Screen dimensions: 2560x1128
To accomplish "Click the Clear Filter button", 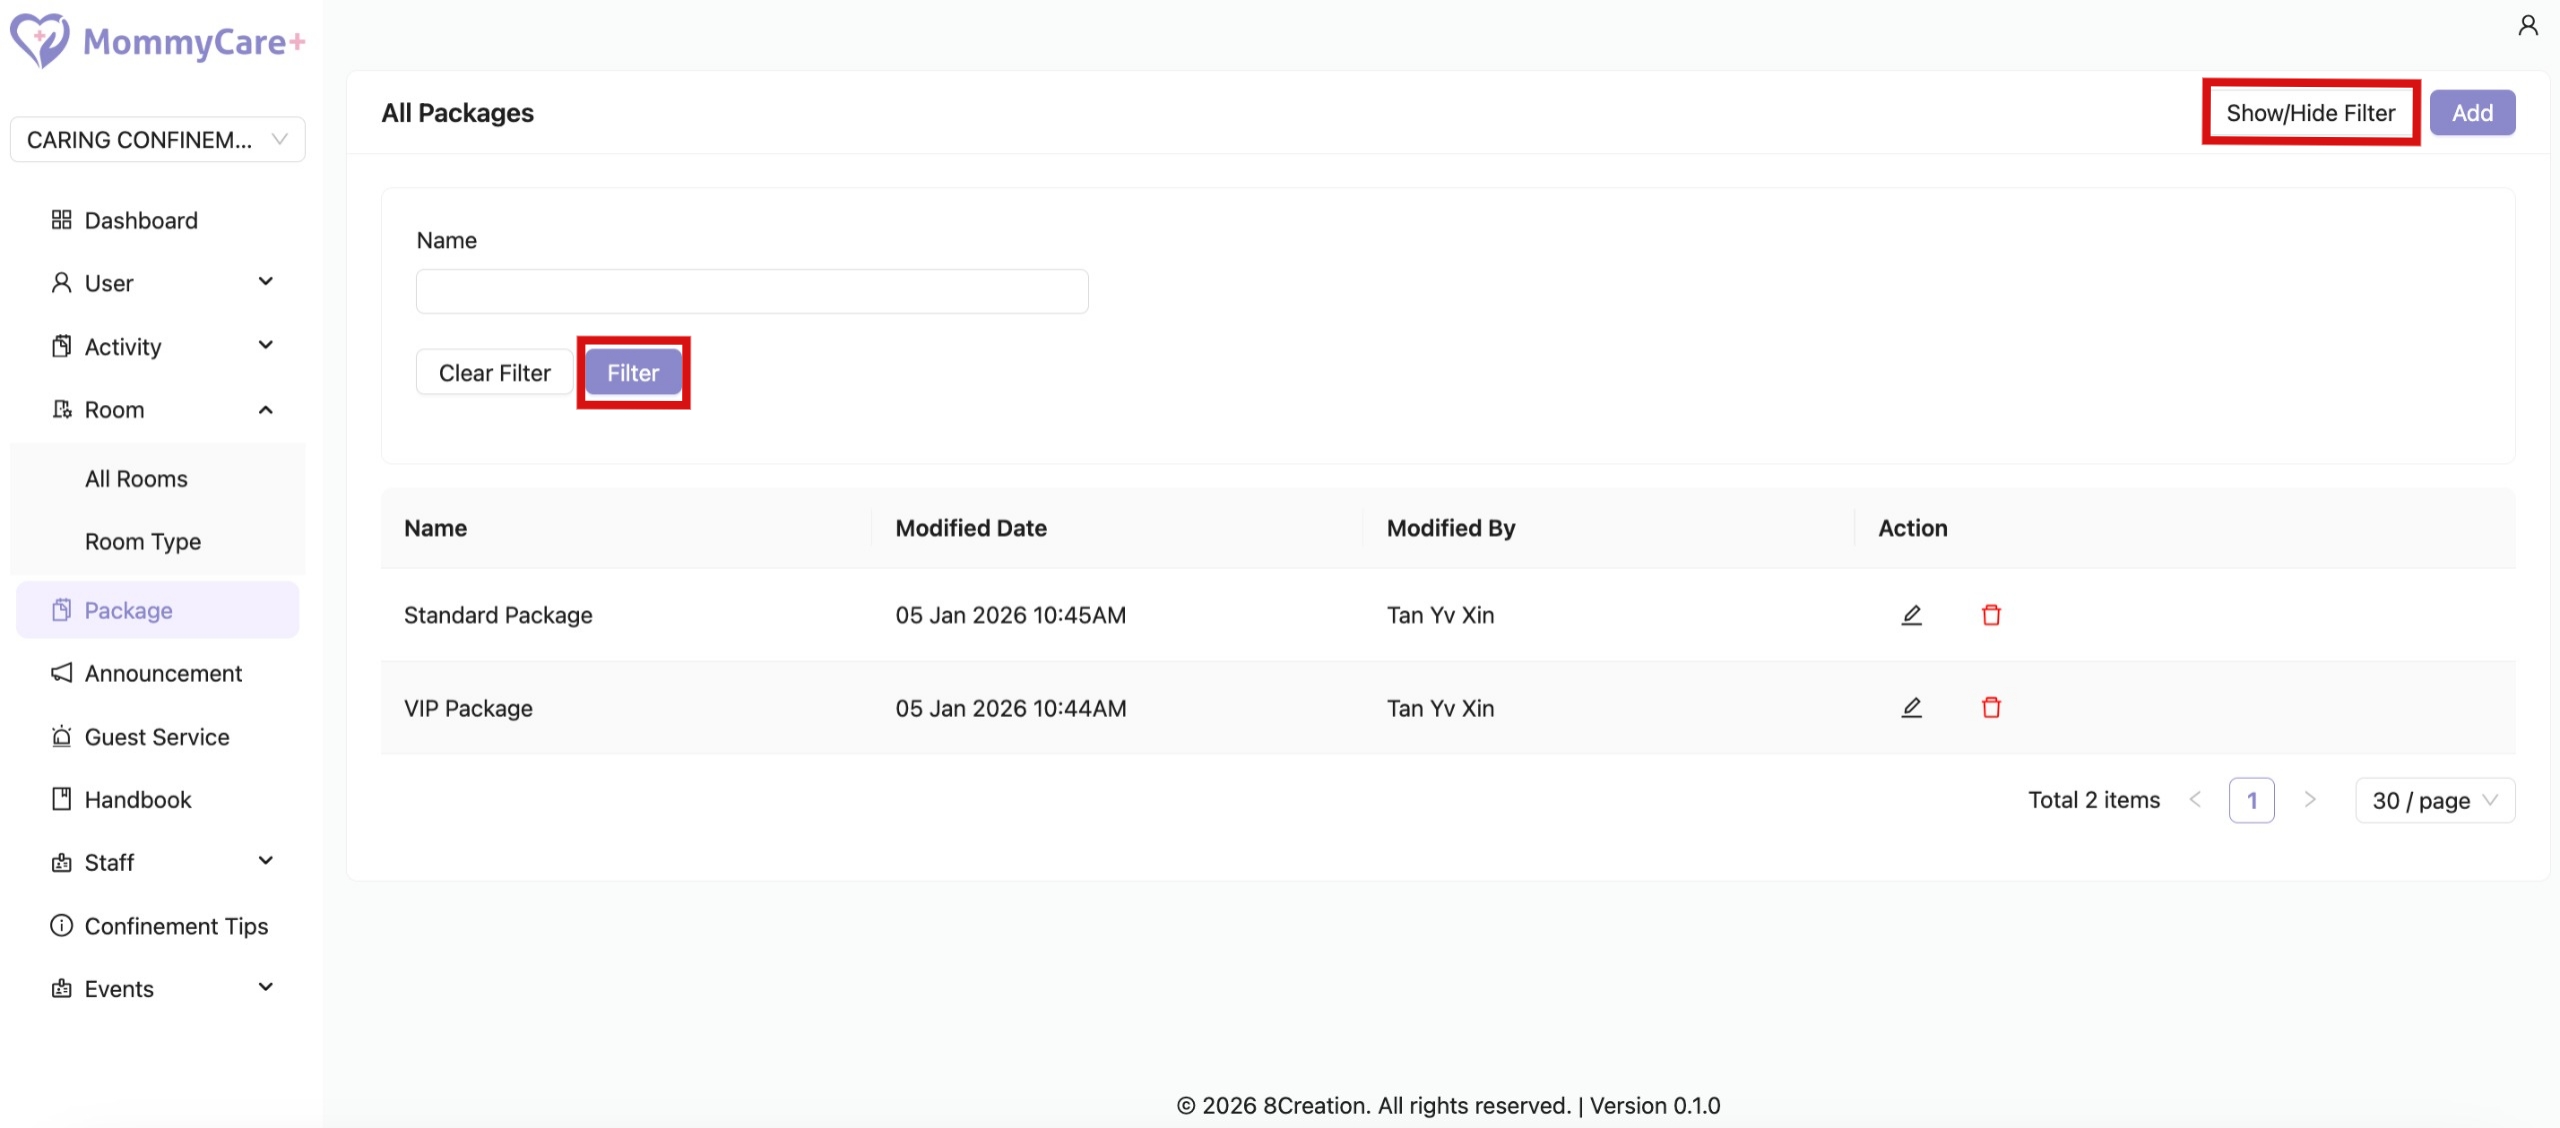I will [494, 373].
